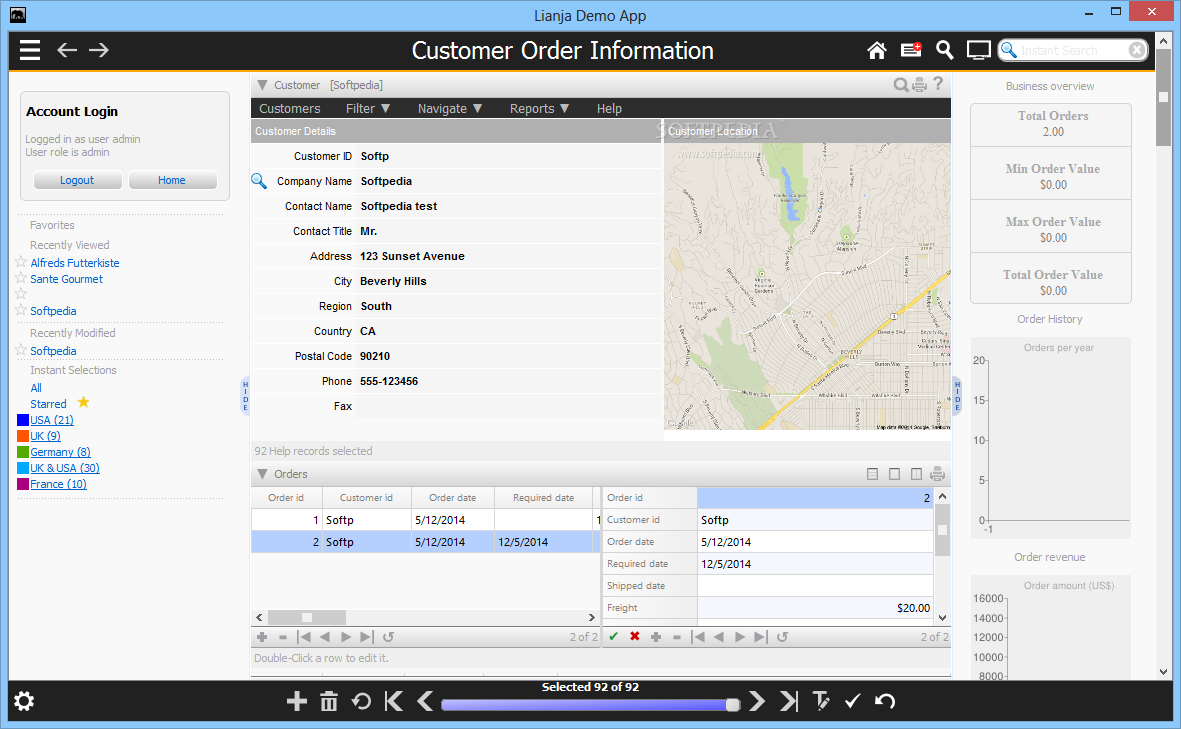
Task: Select the All instant selection
Action: 36,388
